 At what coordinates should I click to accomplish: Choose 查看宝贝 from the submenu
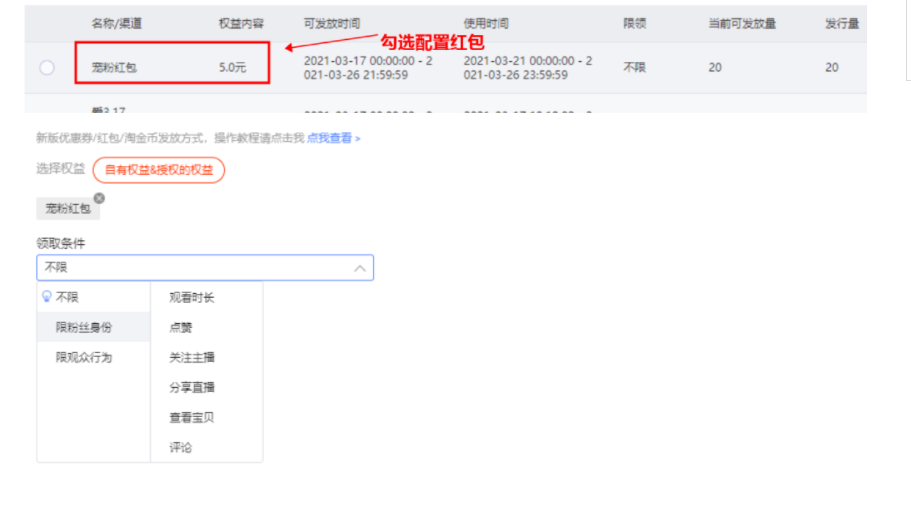pos(192,417)
